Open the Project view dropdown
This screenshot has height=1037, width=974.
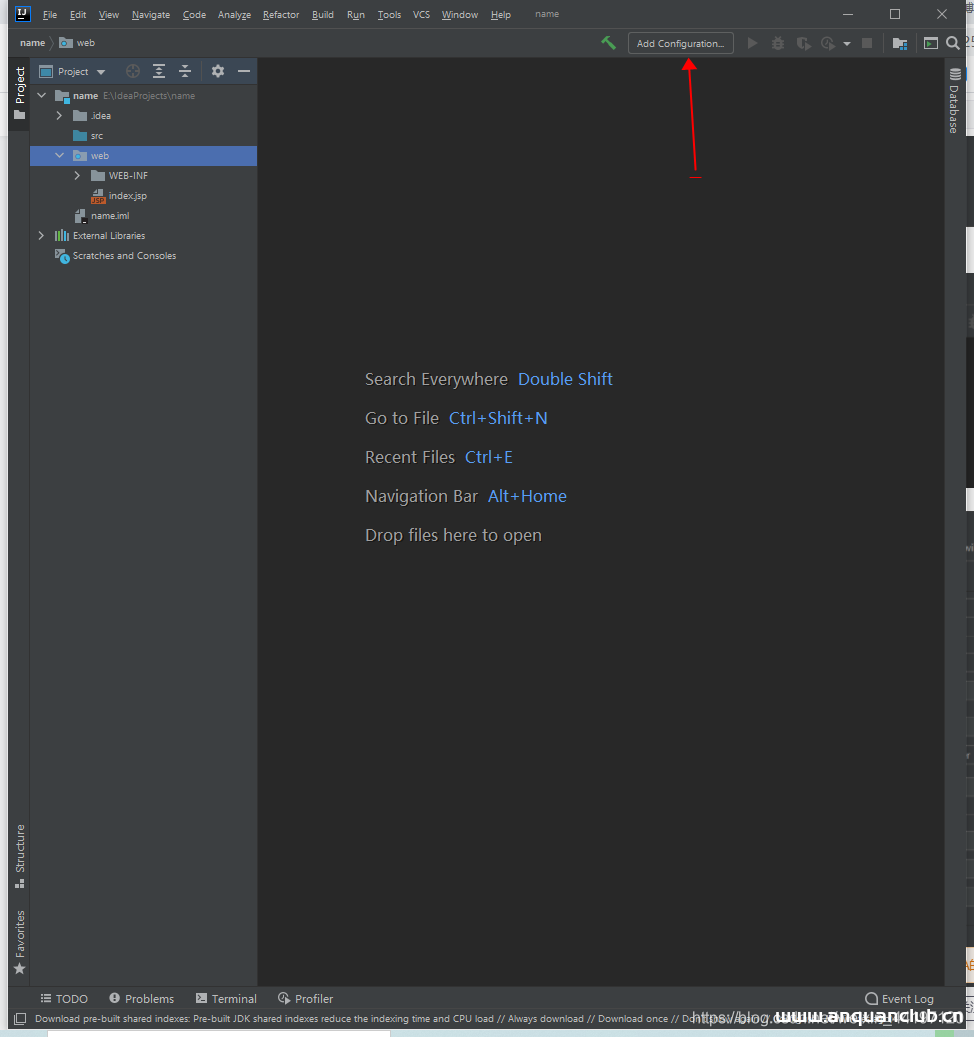[x=73, y=72]
